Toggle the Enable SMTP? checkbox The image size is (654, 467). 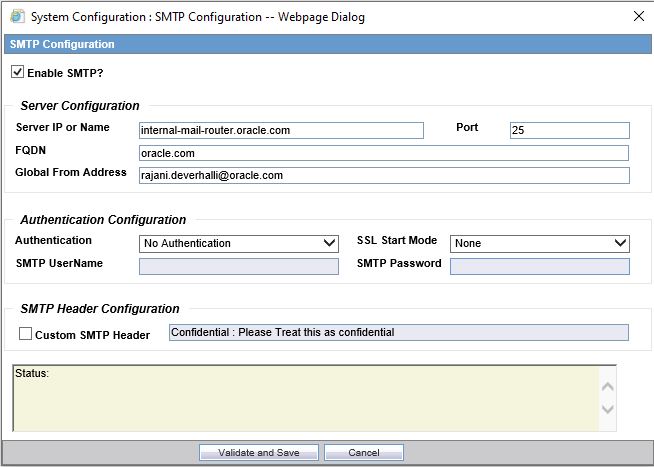click(x=18, y=72)
